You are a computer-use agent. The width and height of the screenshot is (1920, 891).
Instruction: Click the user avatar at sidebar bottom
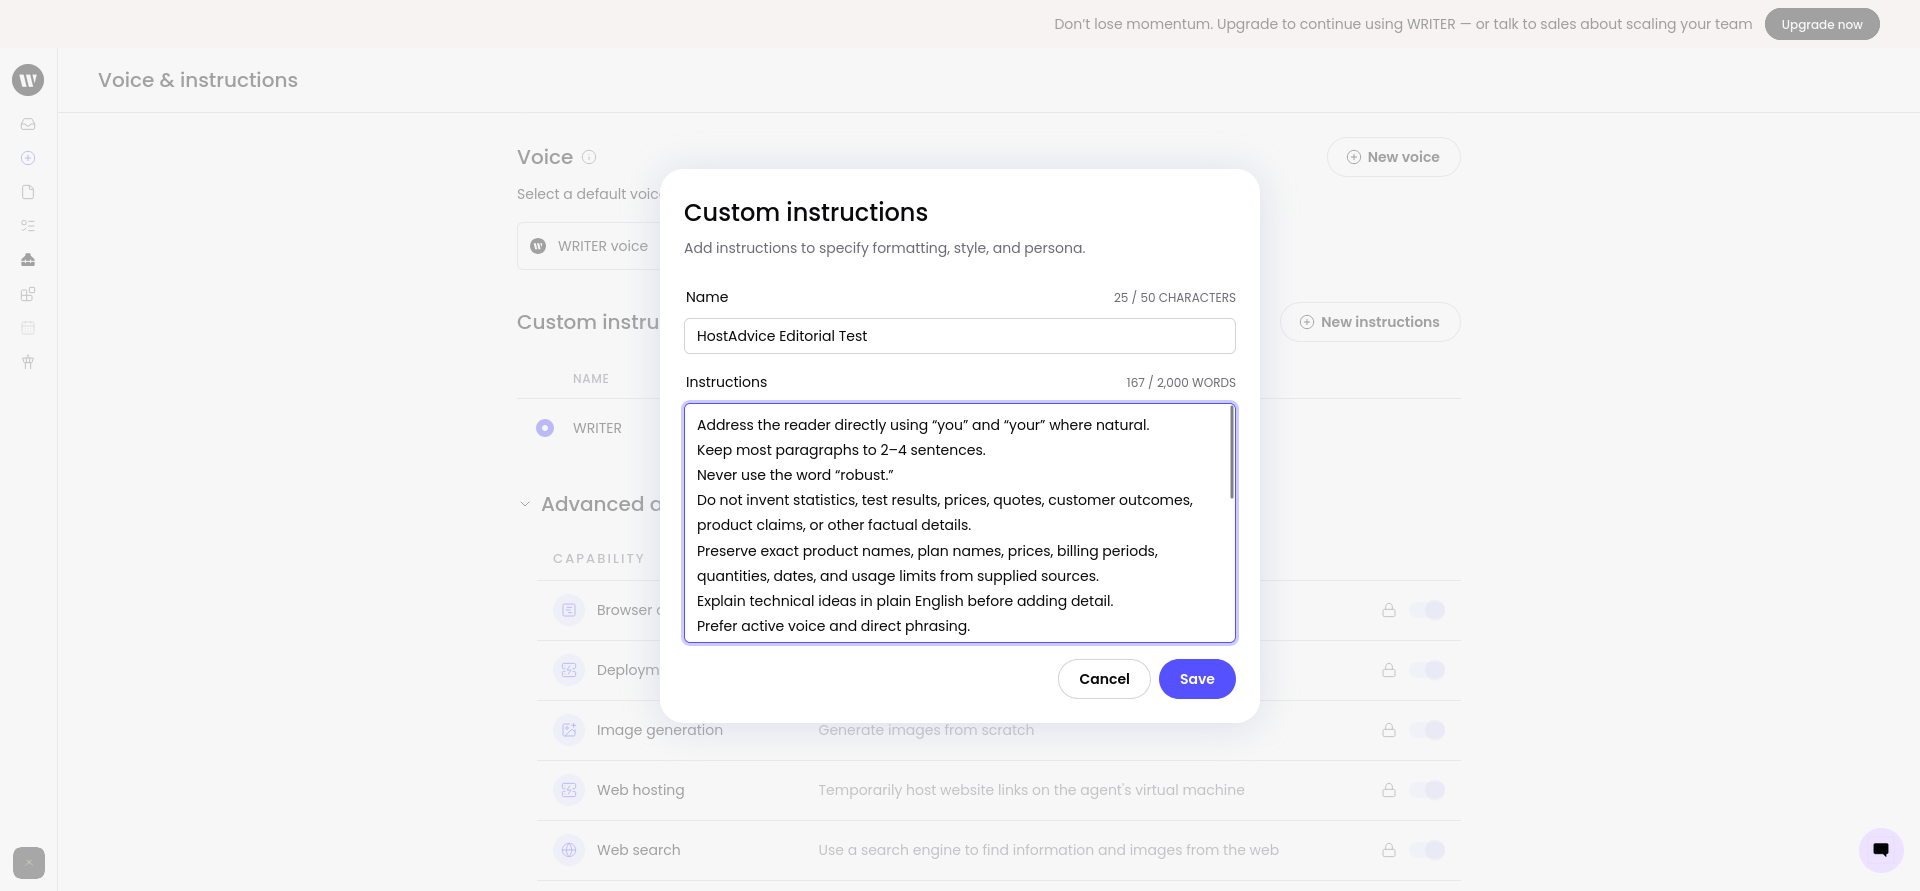click(29, 863)
